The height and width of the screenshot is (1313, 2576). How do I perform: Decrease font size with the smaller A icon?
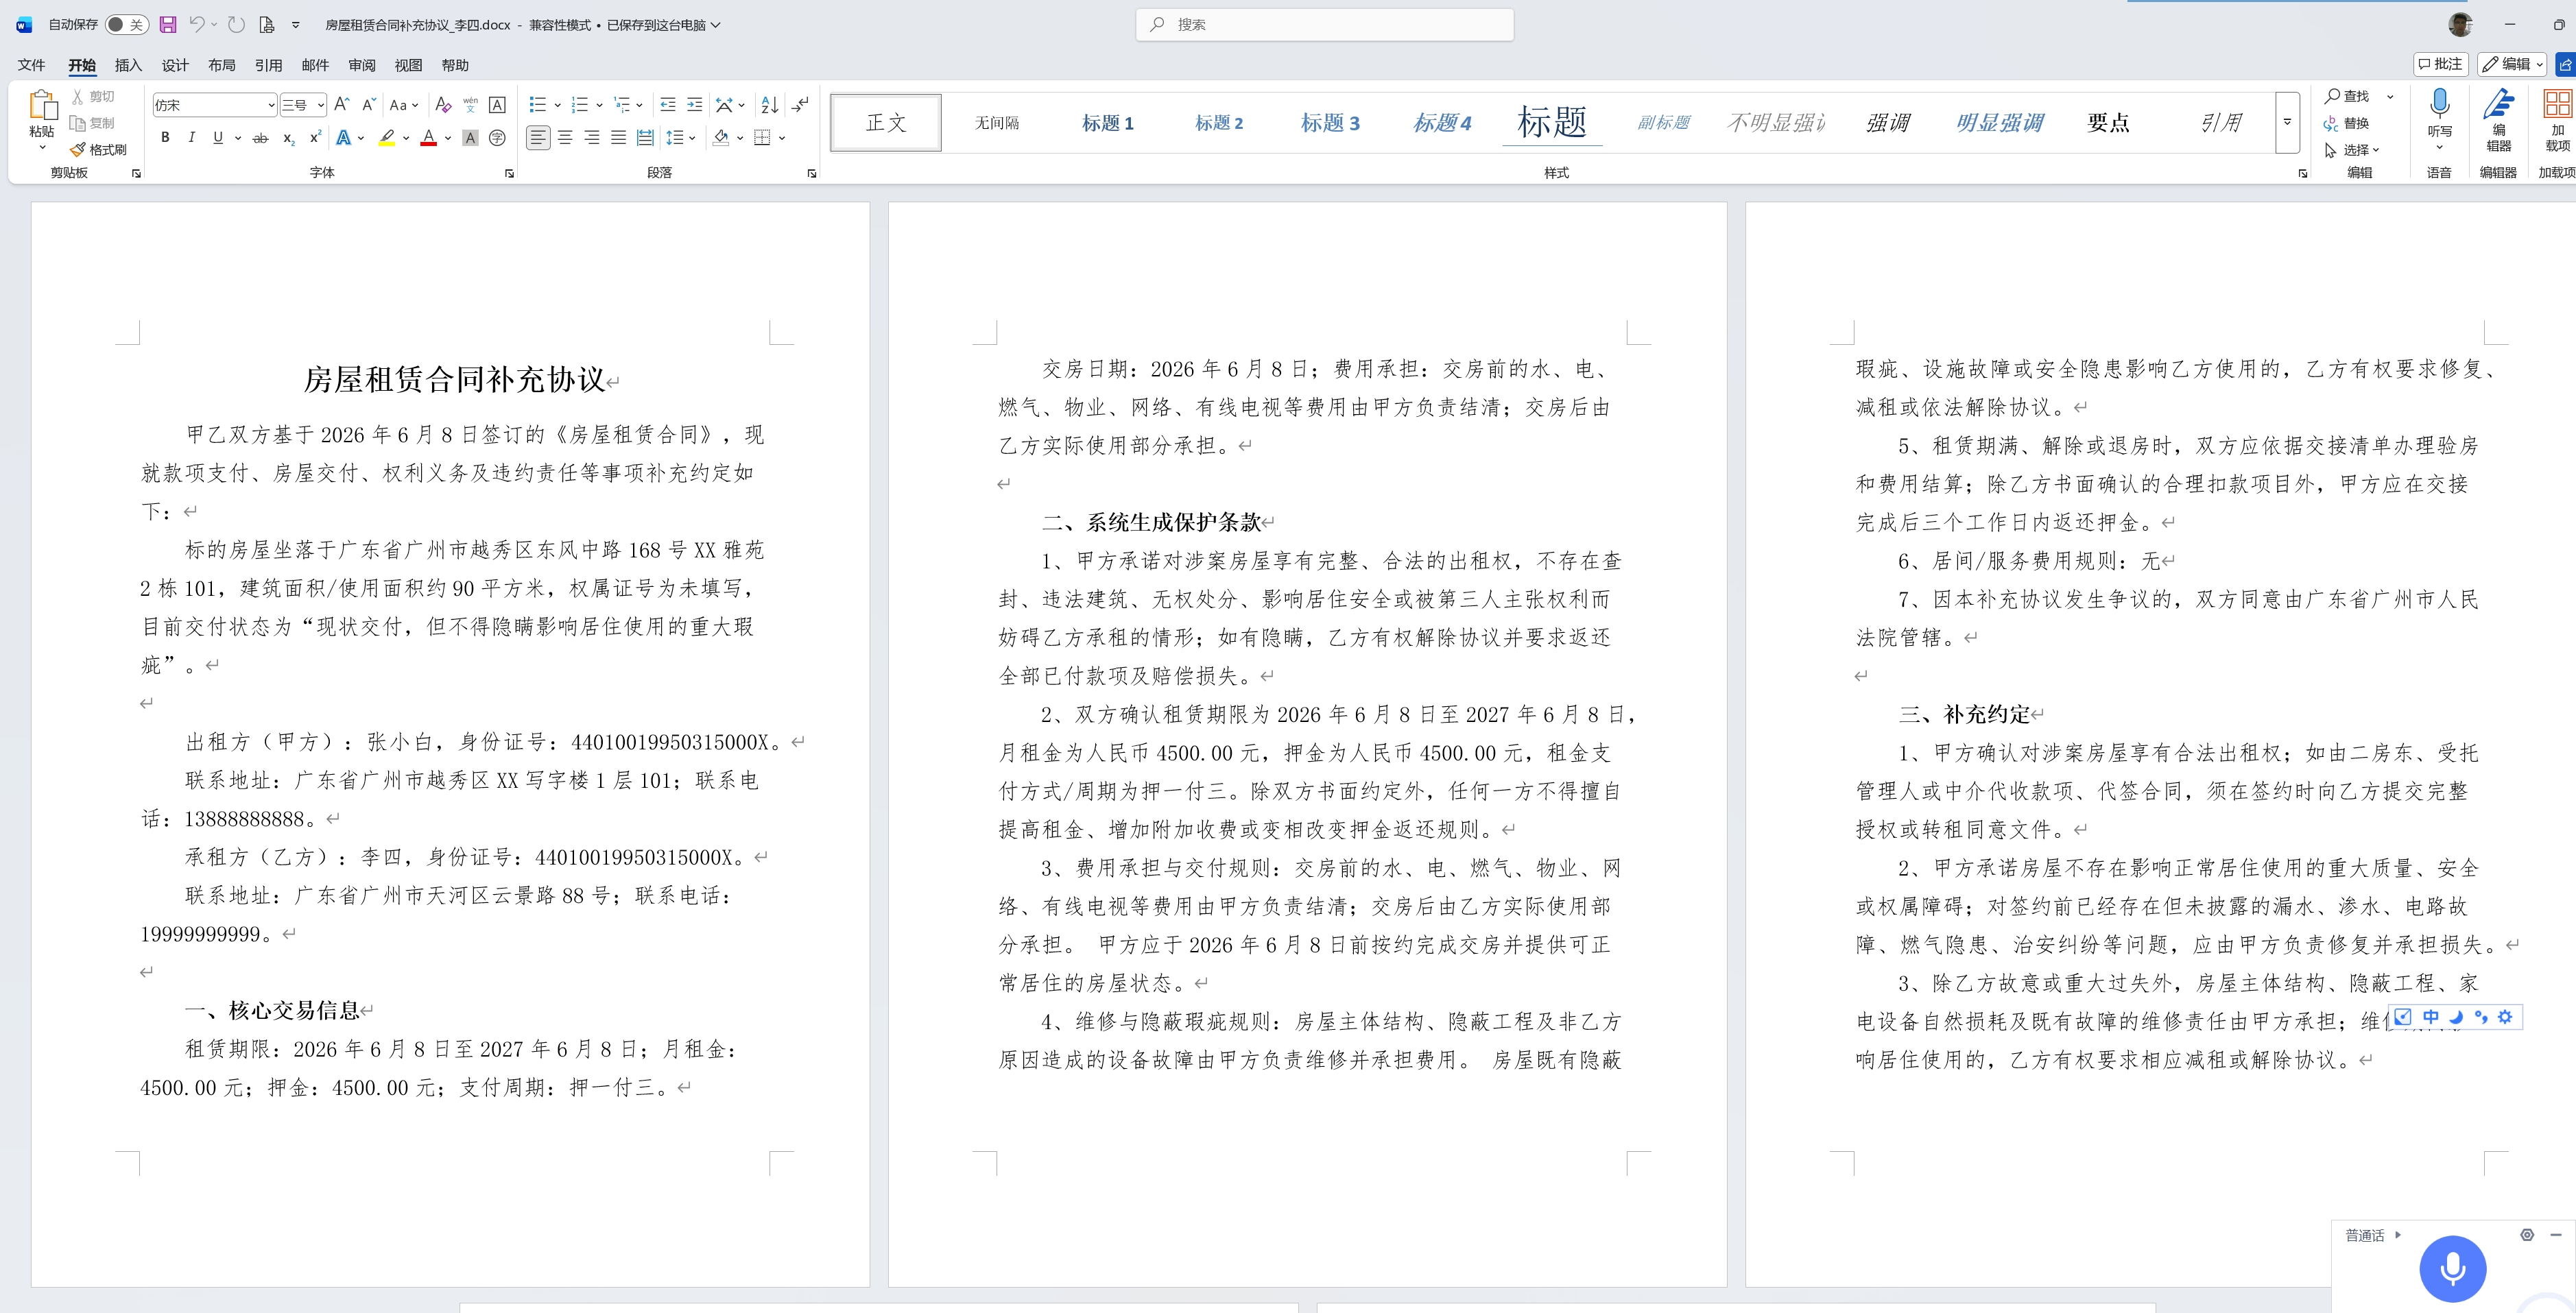pos(369,105)
